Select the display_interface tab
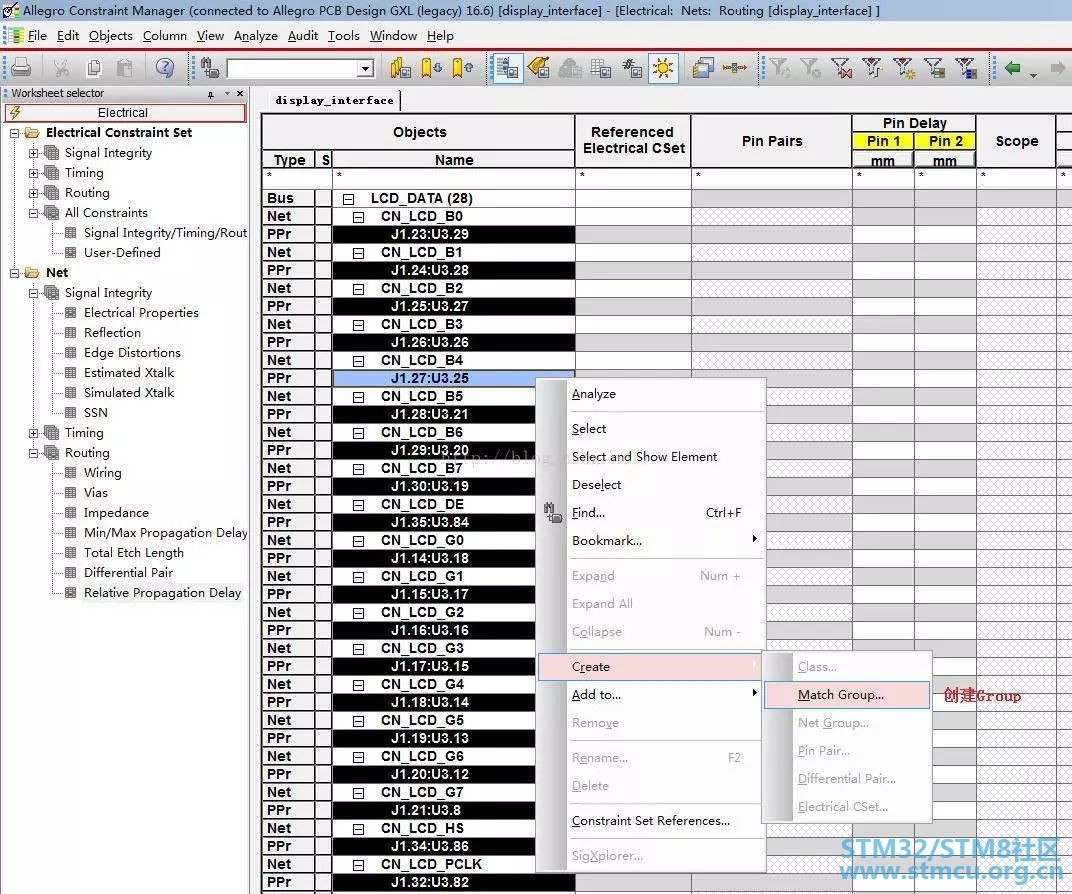The height and width of the screenshot is (894, 1072). tap(334, 100)
